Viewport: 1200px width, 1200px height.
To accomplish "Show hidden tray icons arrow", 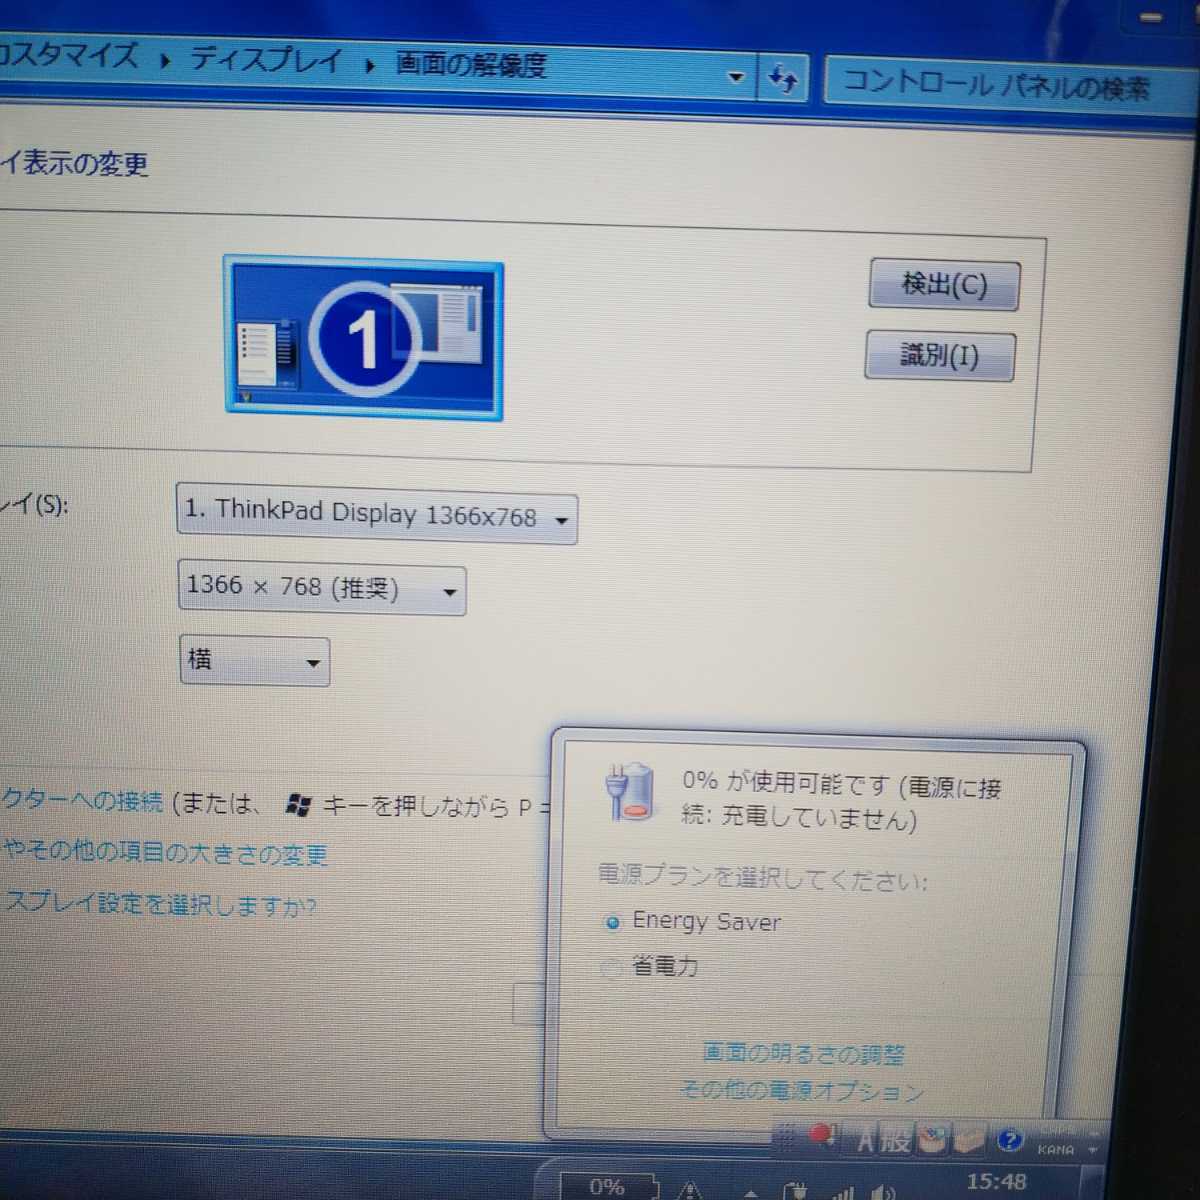I will [x=751, y=1192].
